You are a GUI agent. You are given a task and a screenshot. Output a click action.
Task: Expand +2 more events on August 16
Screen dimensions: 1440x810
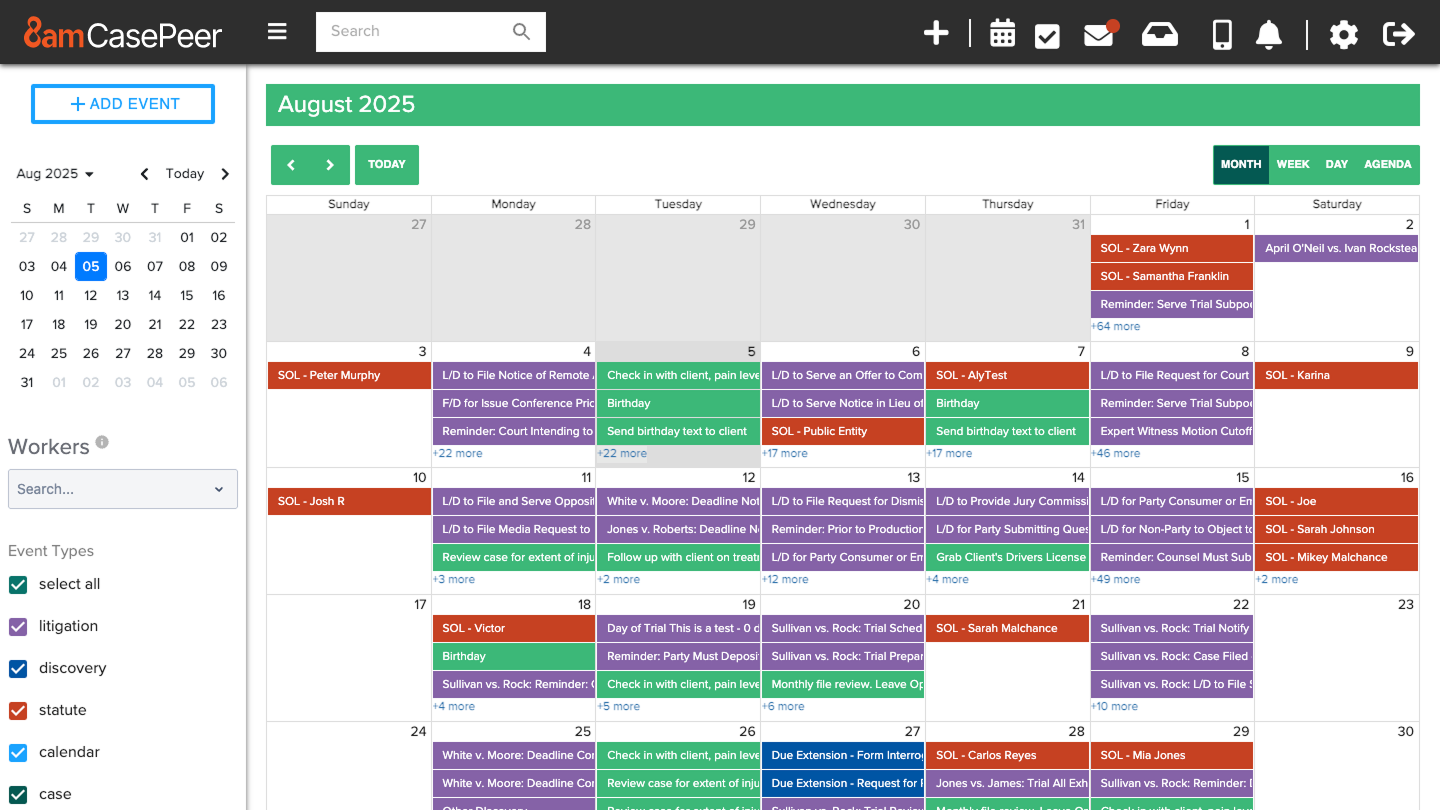pos(1277,579)
